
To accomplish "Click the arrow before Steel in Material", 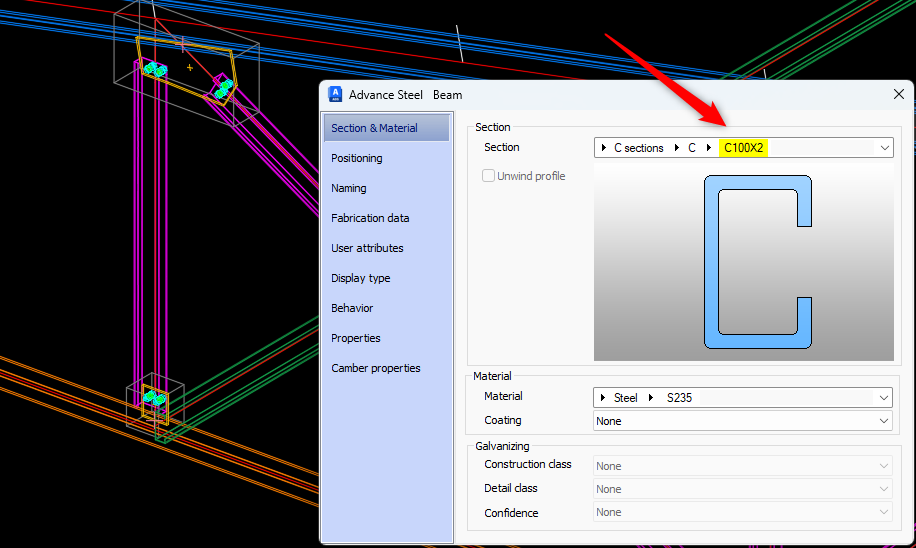I will point(603,398).
